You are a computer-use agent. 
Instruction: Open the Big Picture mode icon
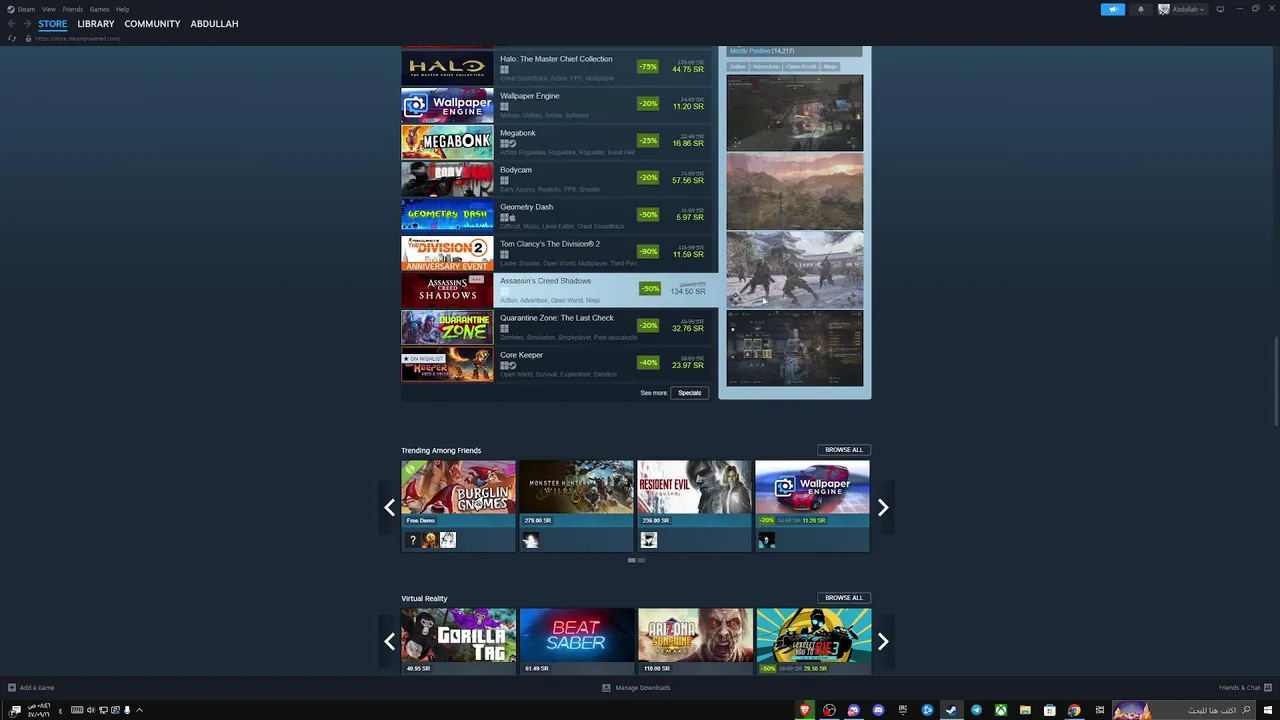1220,9
